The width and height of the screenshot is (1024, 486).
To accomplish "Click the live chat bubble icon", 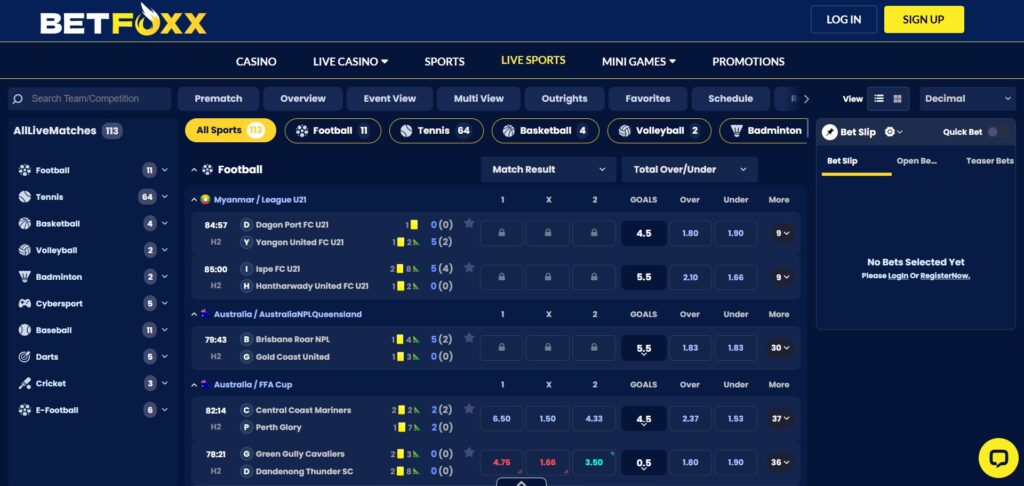I will 996,458.
